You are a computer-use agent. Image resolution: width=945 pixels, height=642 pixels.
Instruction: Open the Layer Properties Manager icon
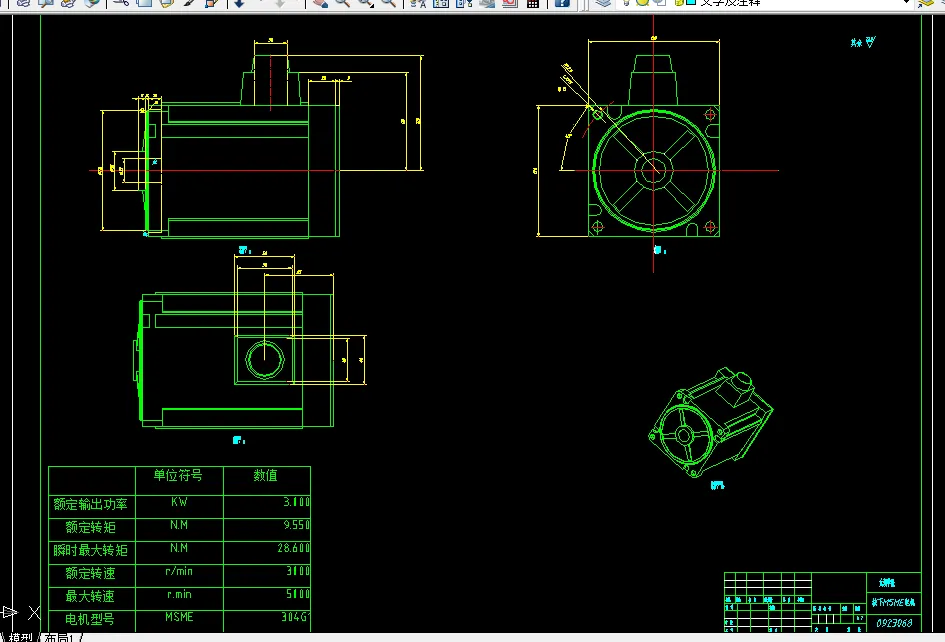click(603, 2)
